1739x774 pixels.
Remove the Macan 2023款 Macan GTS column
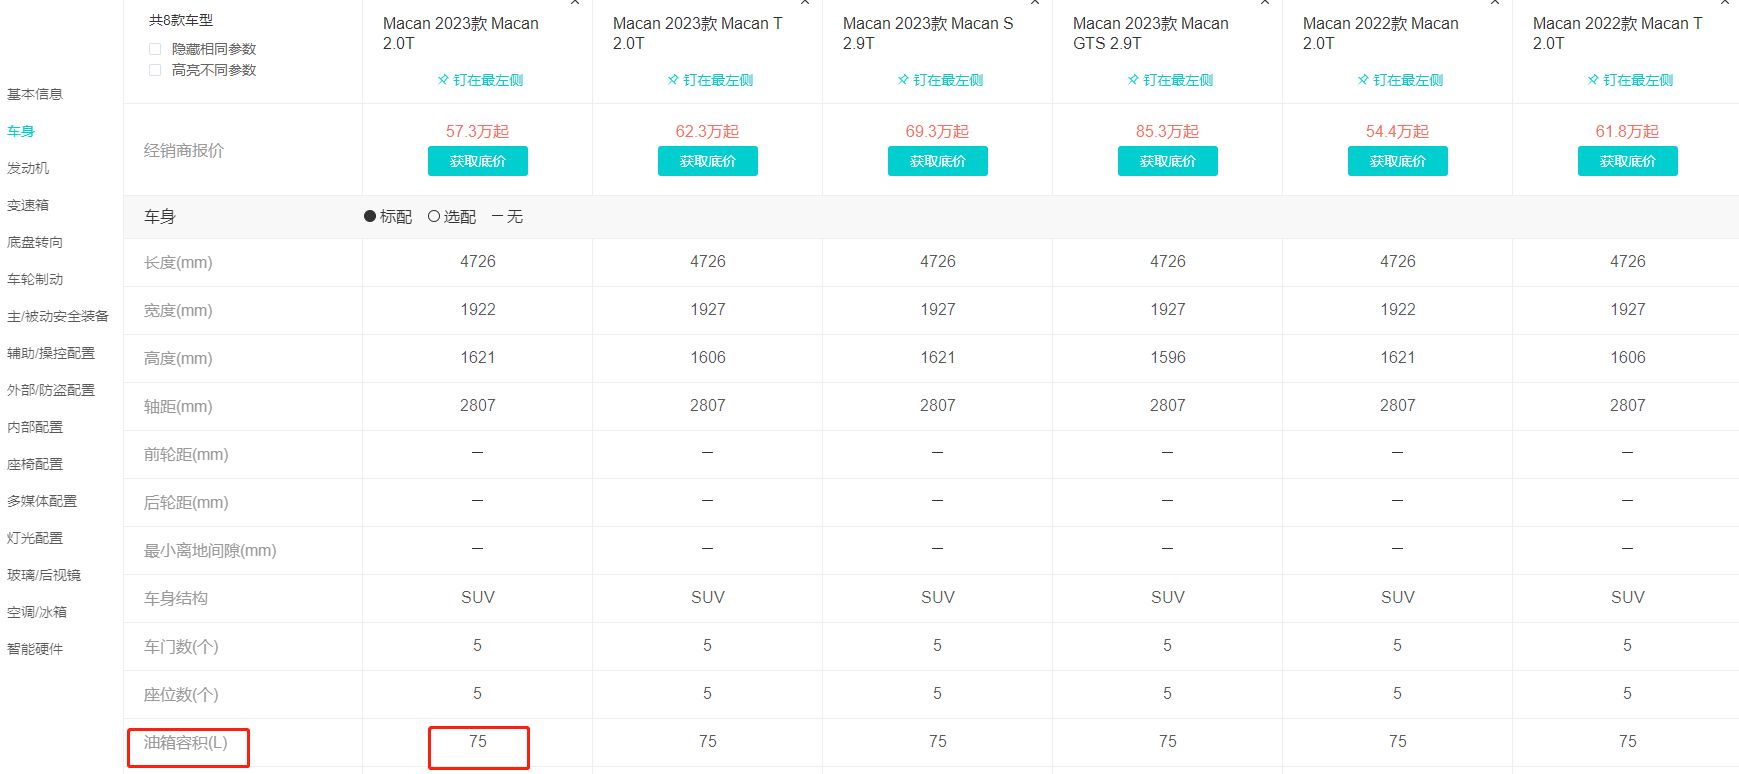click(x=1265, y=3)
